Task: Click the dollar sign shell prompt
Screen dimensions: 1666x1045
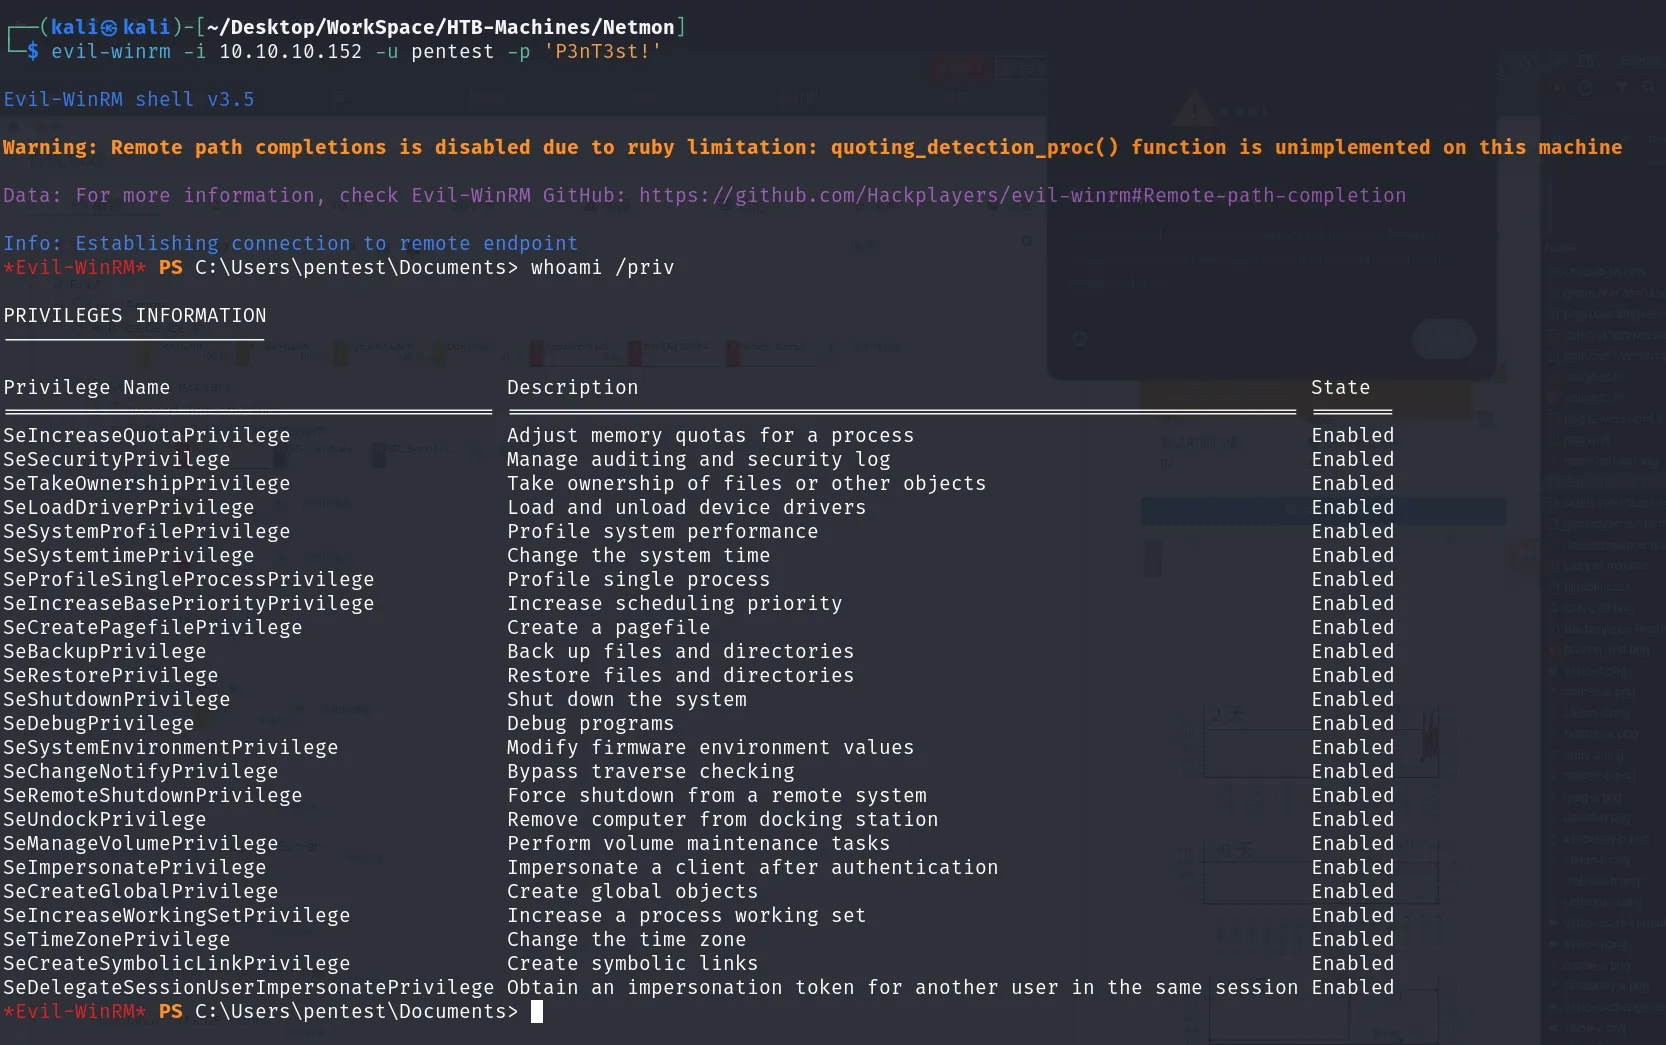Action: coord(33,51)
